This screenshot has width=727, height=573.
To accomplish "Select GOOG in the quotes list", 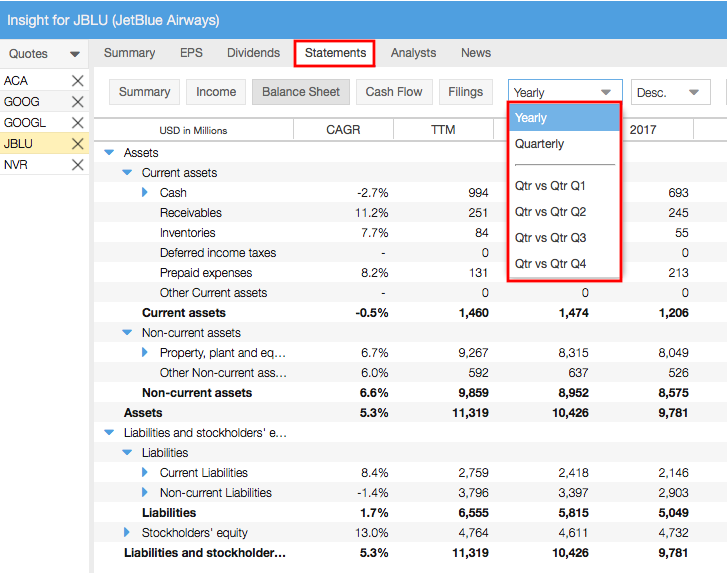I will (x=21, y=102).
